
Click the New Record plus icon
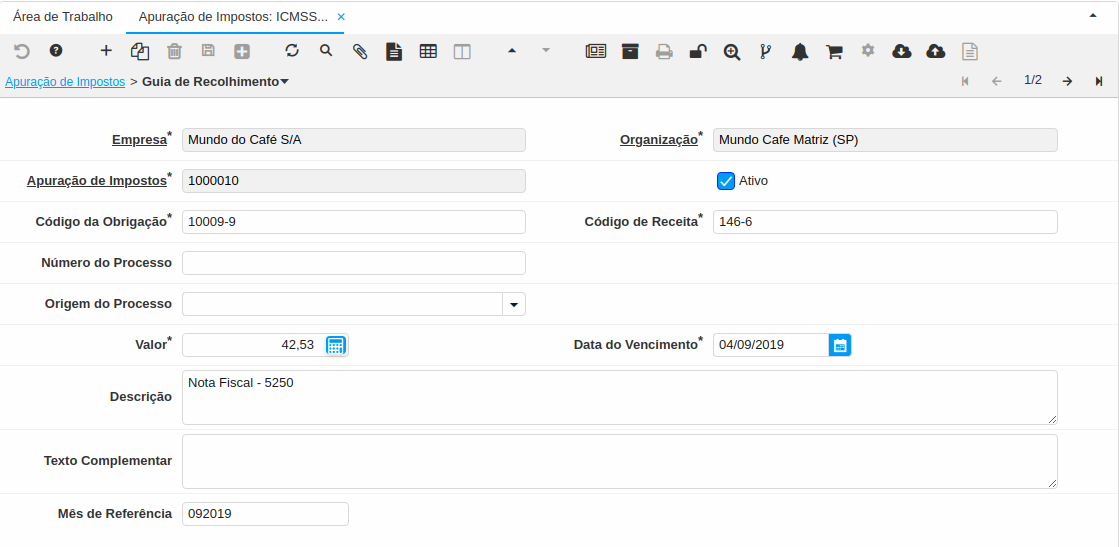(x=106, y=51)
